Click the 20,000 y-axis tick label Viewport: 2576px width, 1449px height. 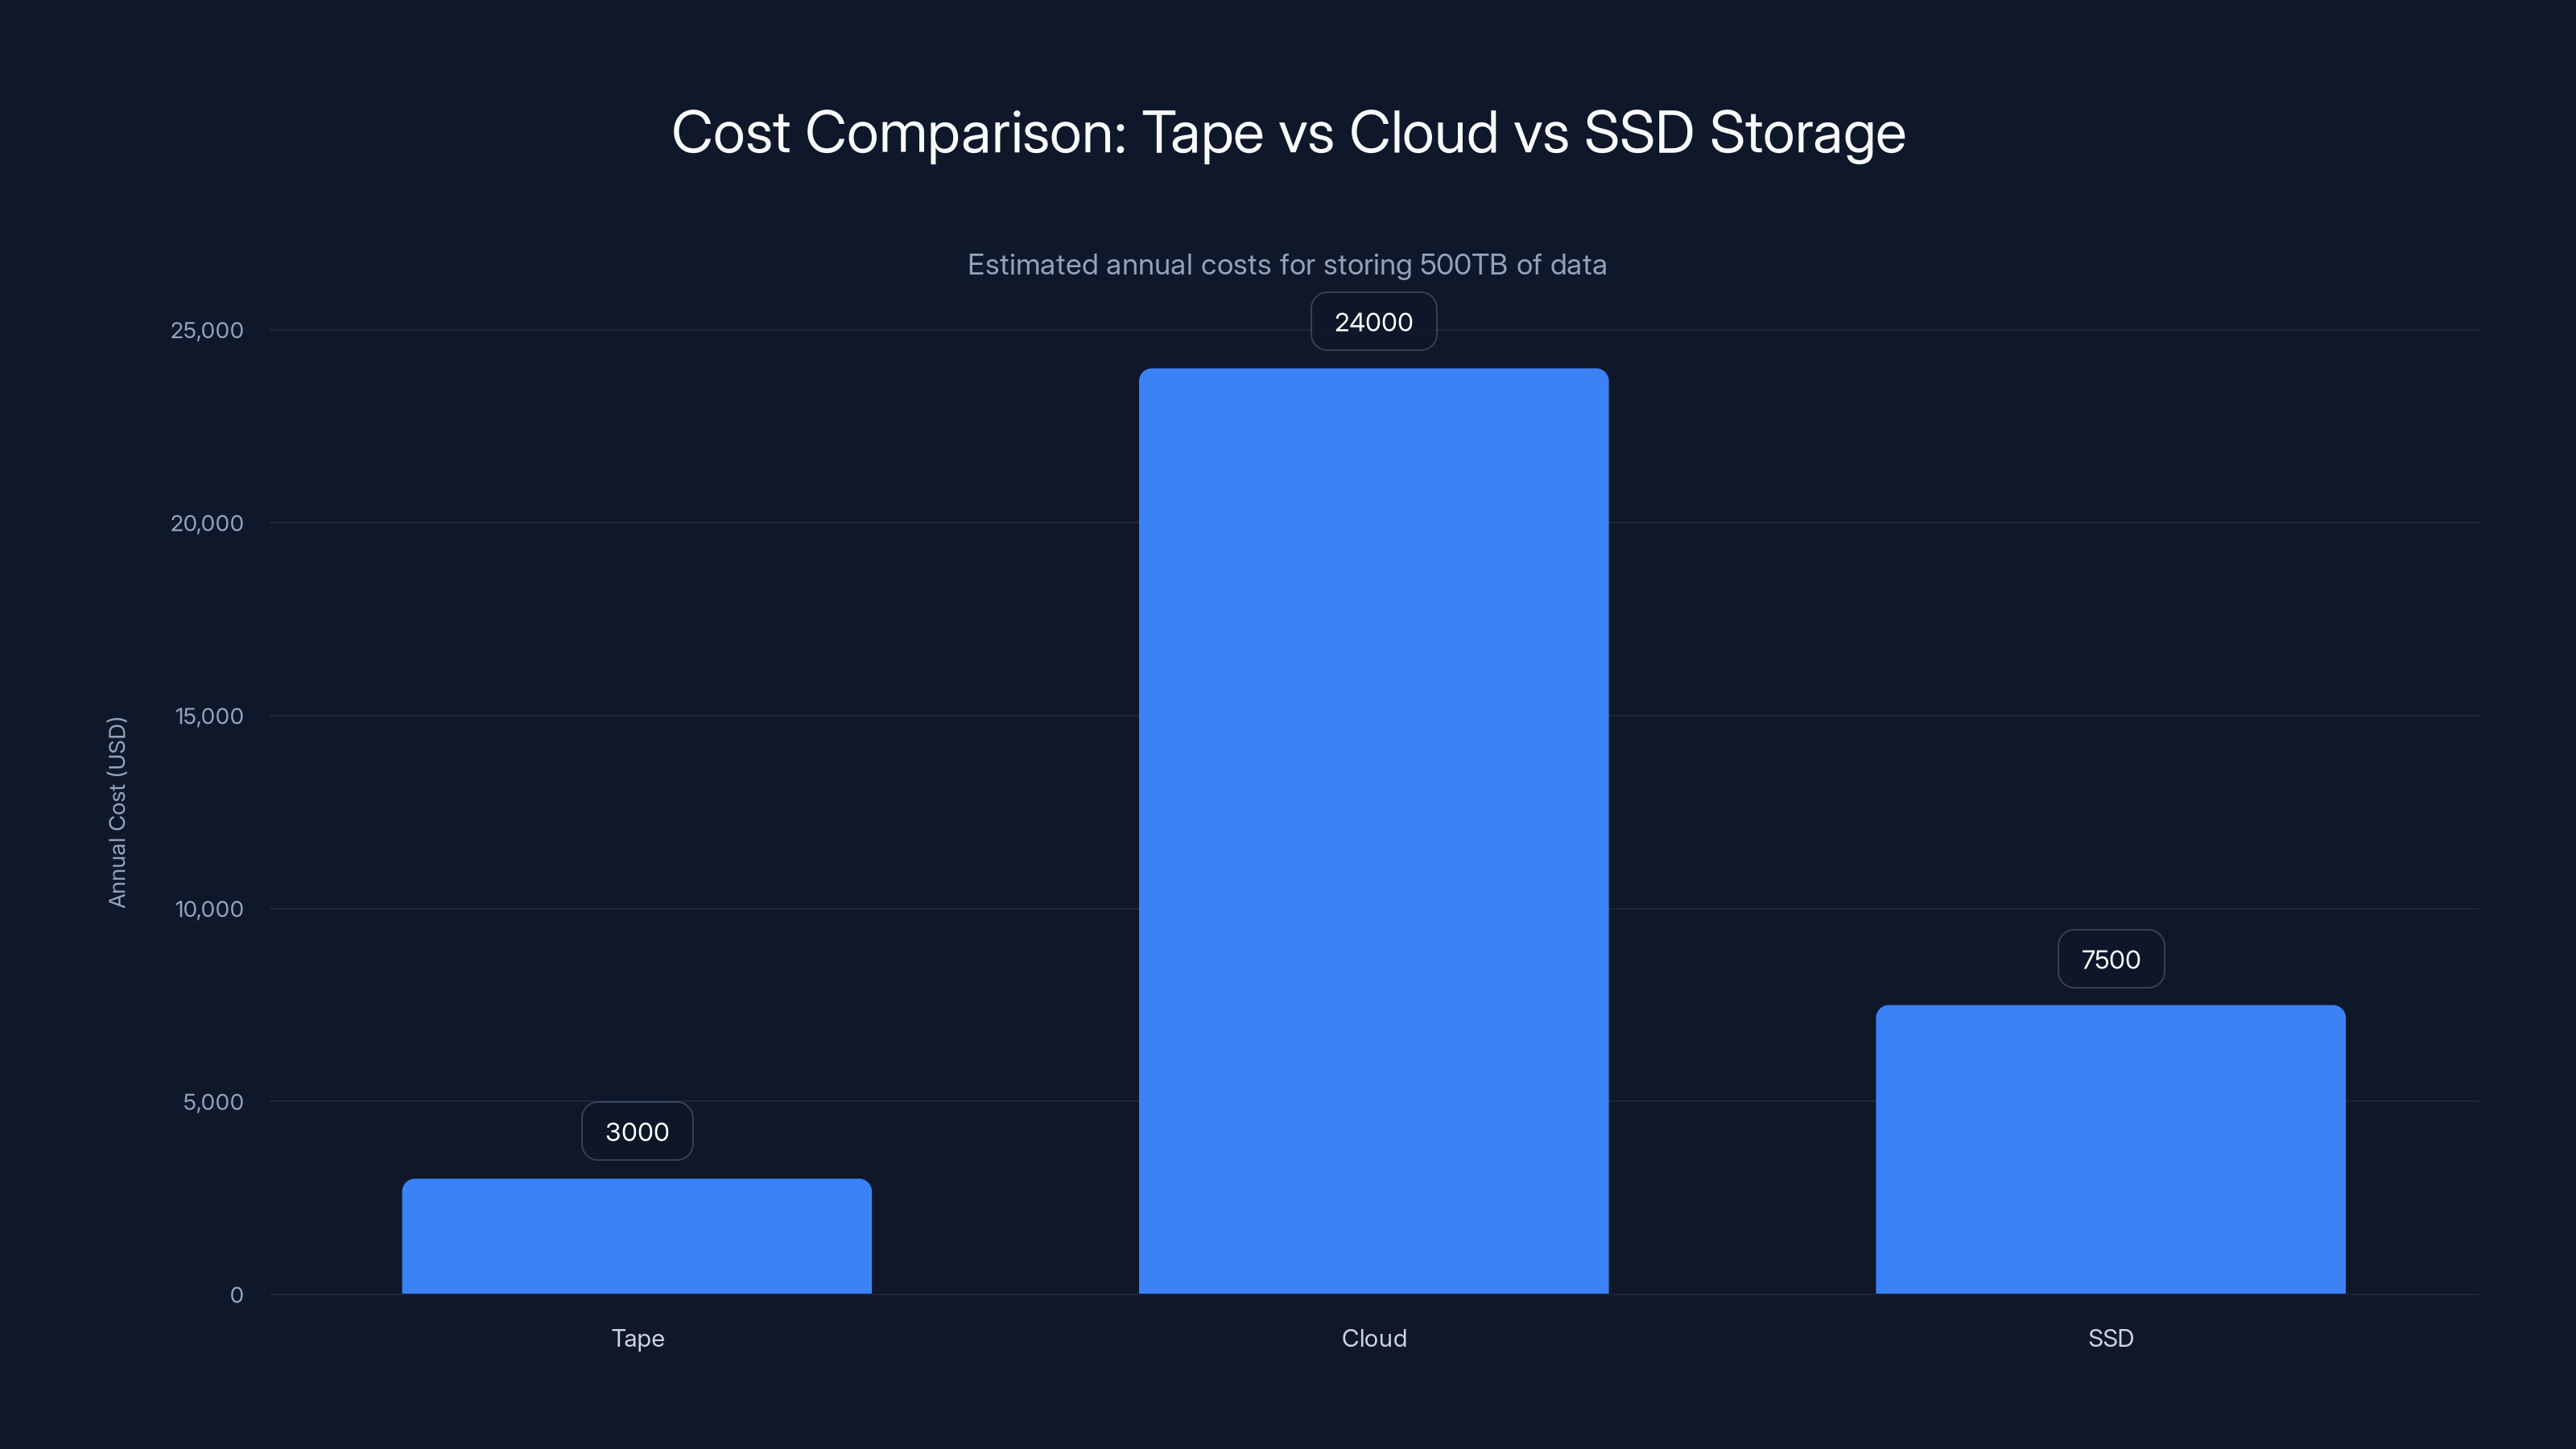(207, 523)
